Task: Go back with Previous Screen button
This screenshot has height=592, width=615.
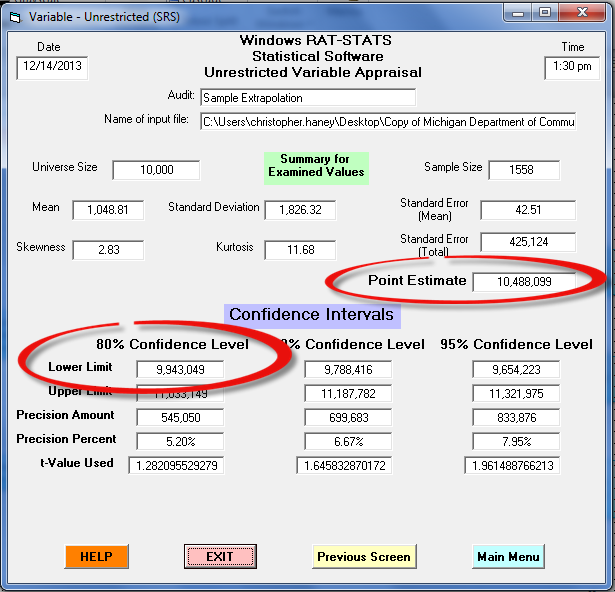Action: pyautogui.click(x=364, y=557)
